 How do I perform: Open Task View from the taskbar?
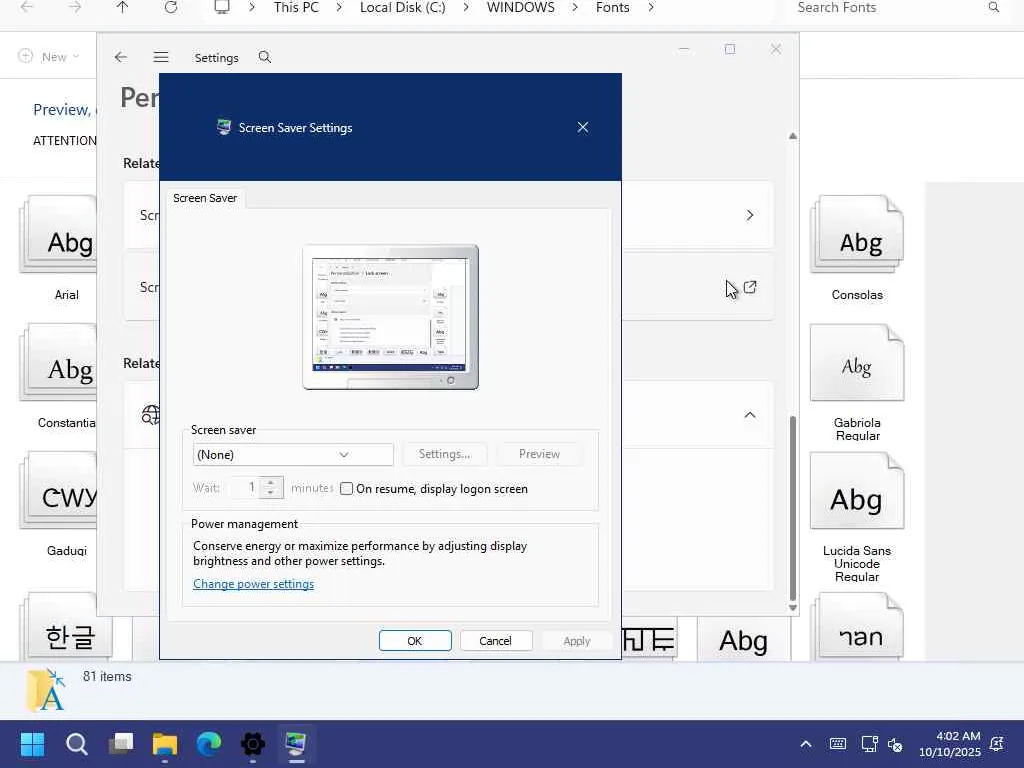121,744
